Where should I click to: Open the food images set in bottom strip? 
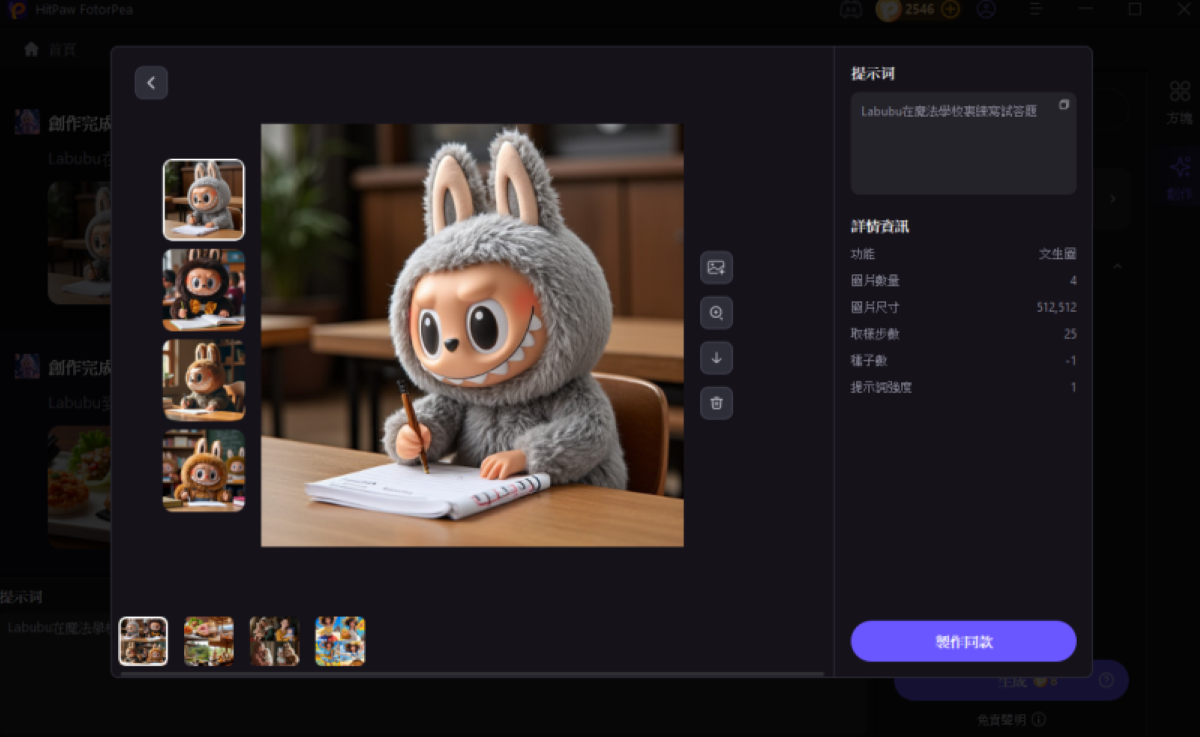[209, 641]
